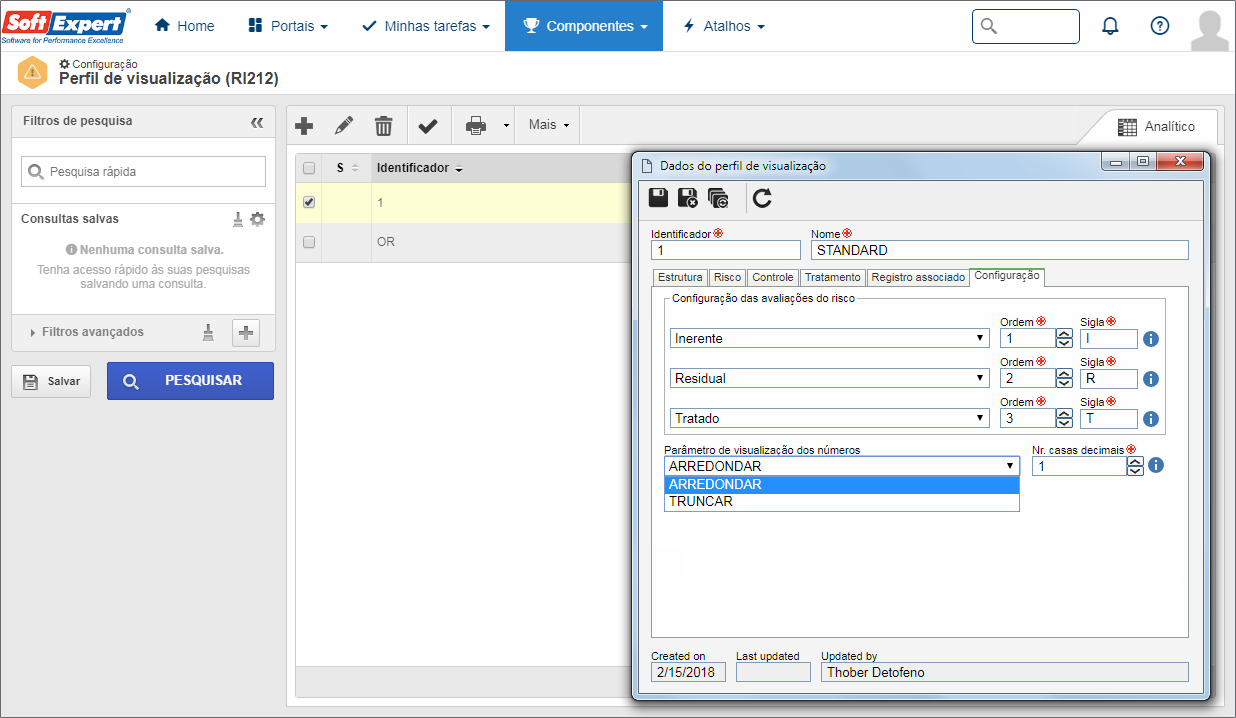
Task: Click the Salvar button
Action: (x=51, y=382)
